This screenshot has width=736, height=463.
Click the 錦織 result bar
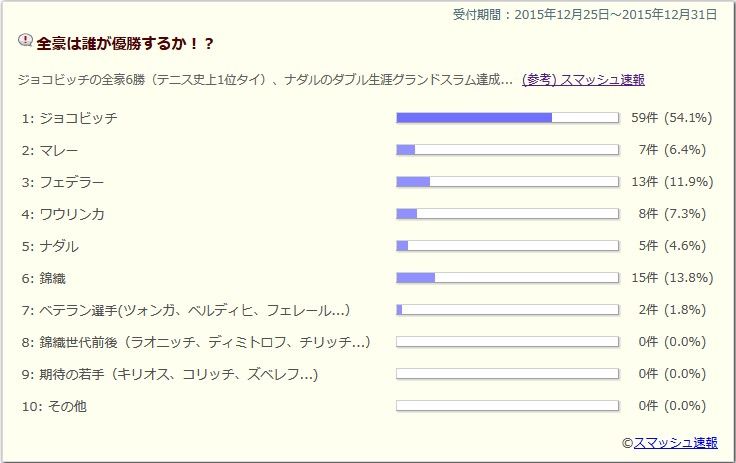507,278
